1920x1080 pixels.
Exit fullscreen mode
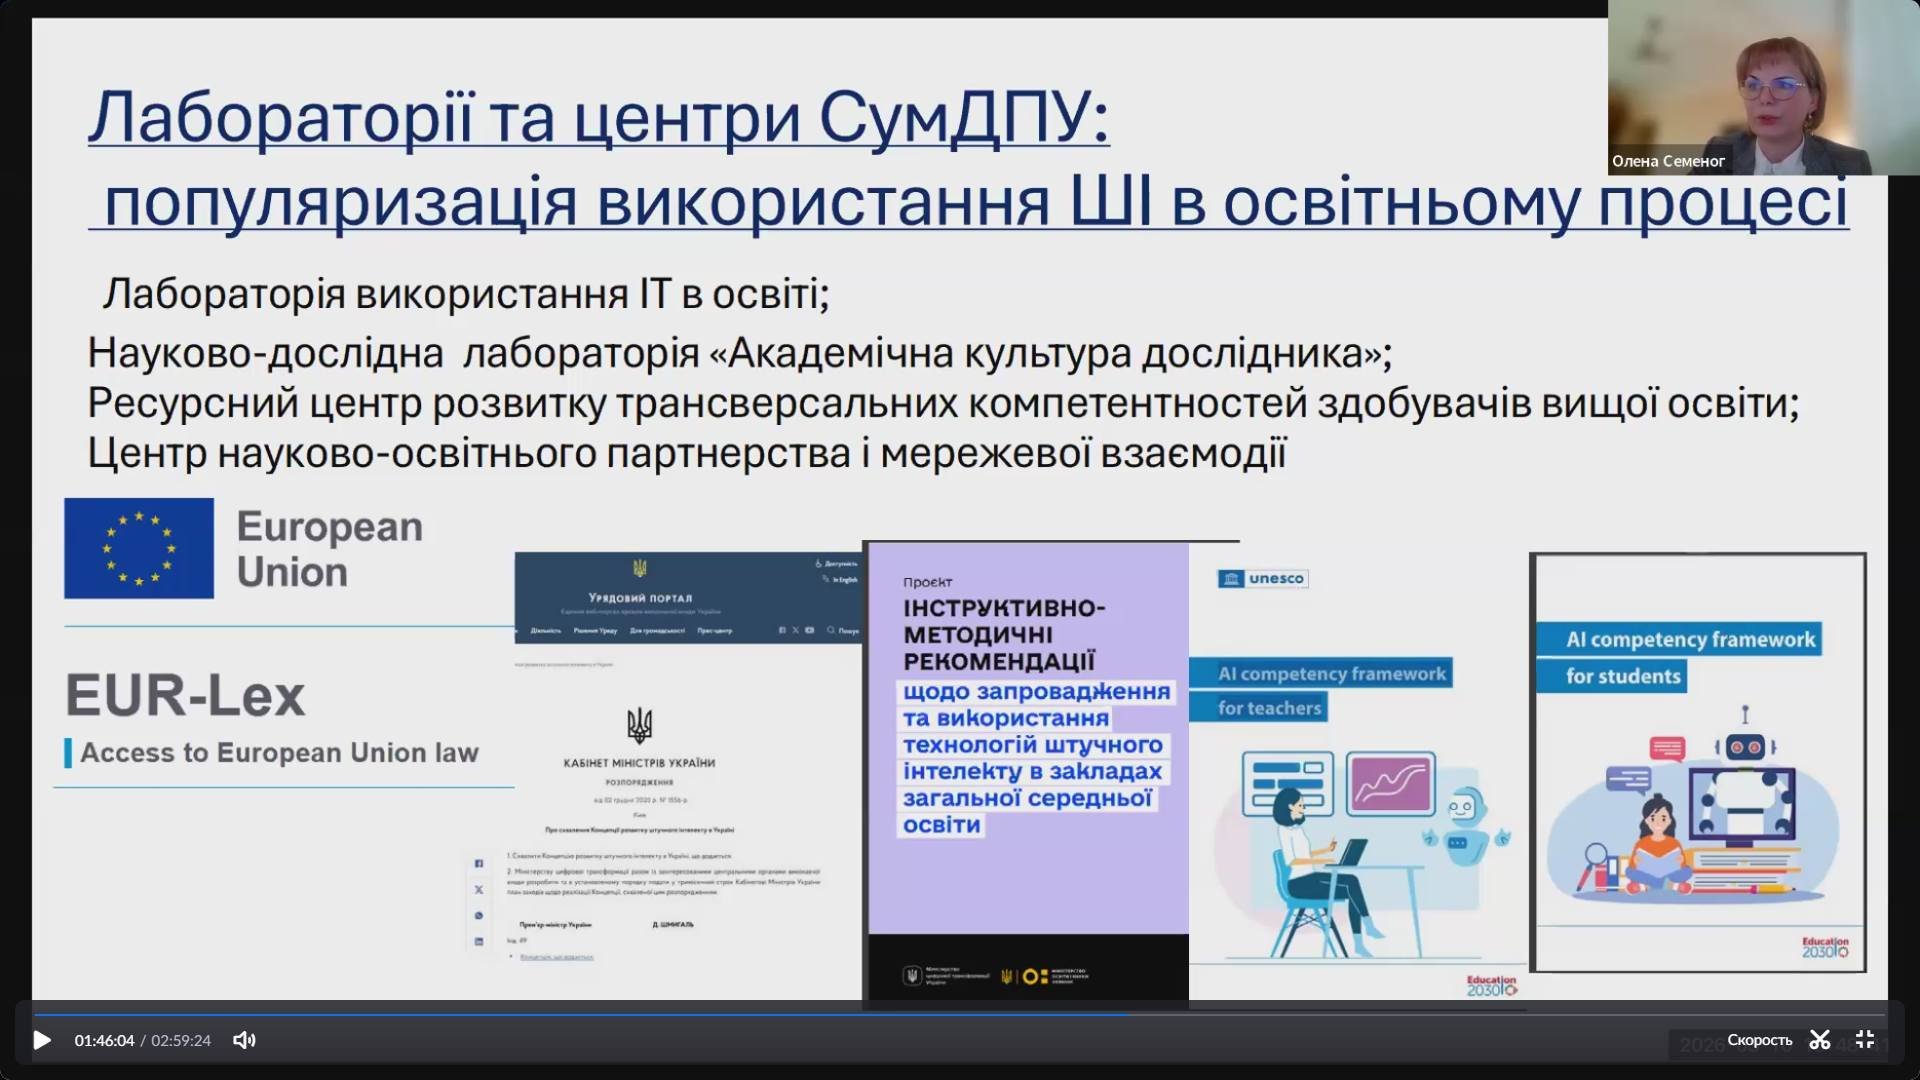pyautogui.click(x=1865, y=1040)
